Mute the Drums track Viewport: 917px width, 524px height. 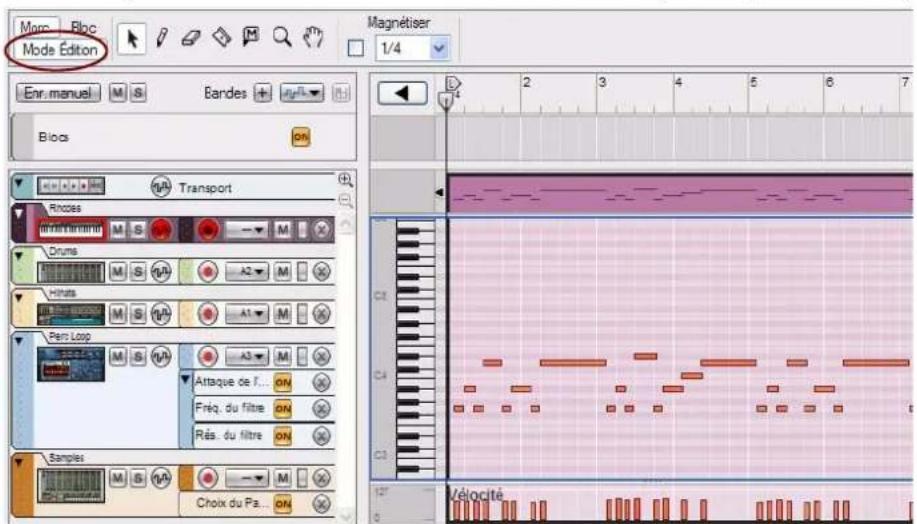(x=118, y=272)
